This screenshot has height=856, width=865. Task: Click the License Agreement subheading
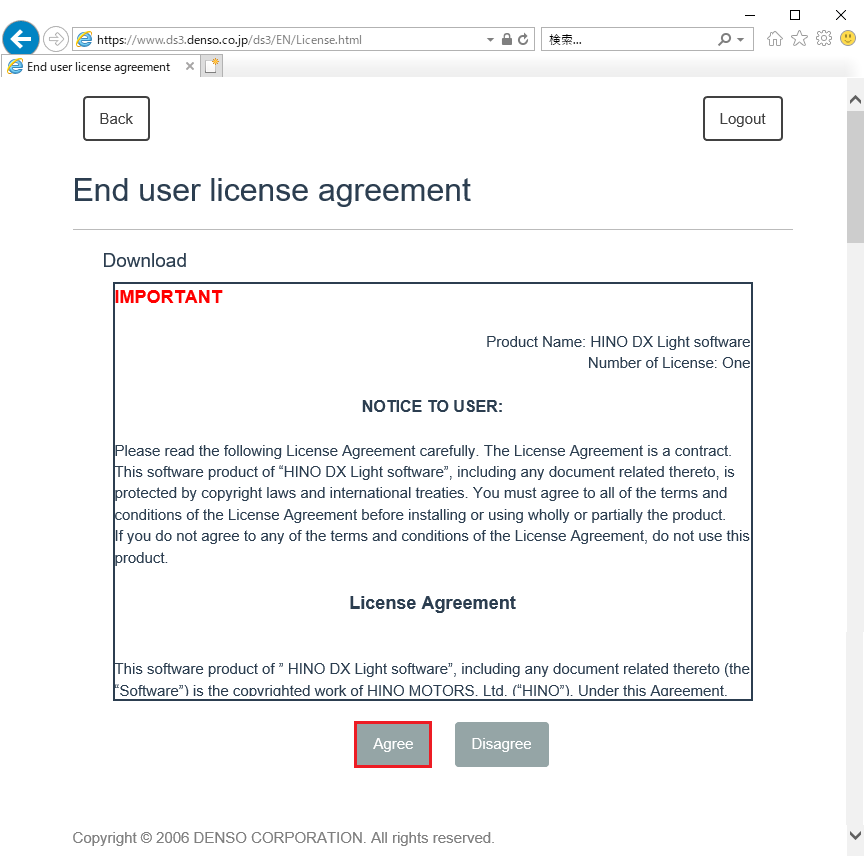tap(432, 603)
